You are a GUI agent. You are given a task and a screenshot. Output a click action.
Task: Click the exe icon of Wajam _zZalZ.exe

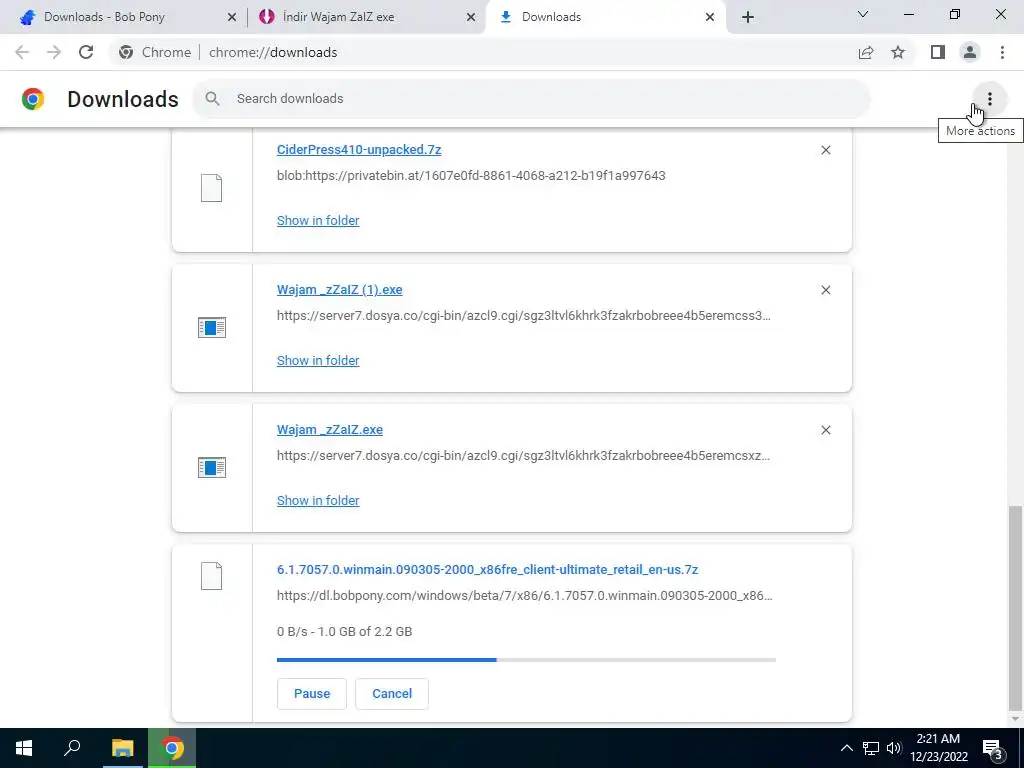click(x=212, y=468)
